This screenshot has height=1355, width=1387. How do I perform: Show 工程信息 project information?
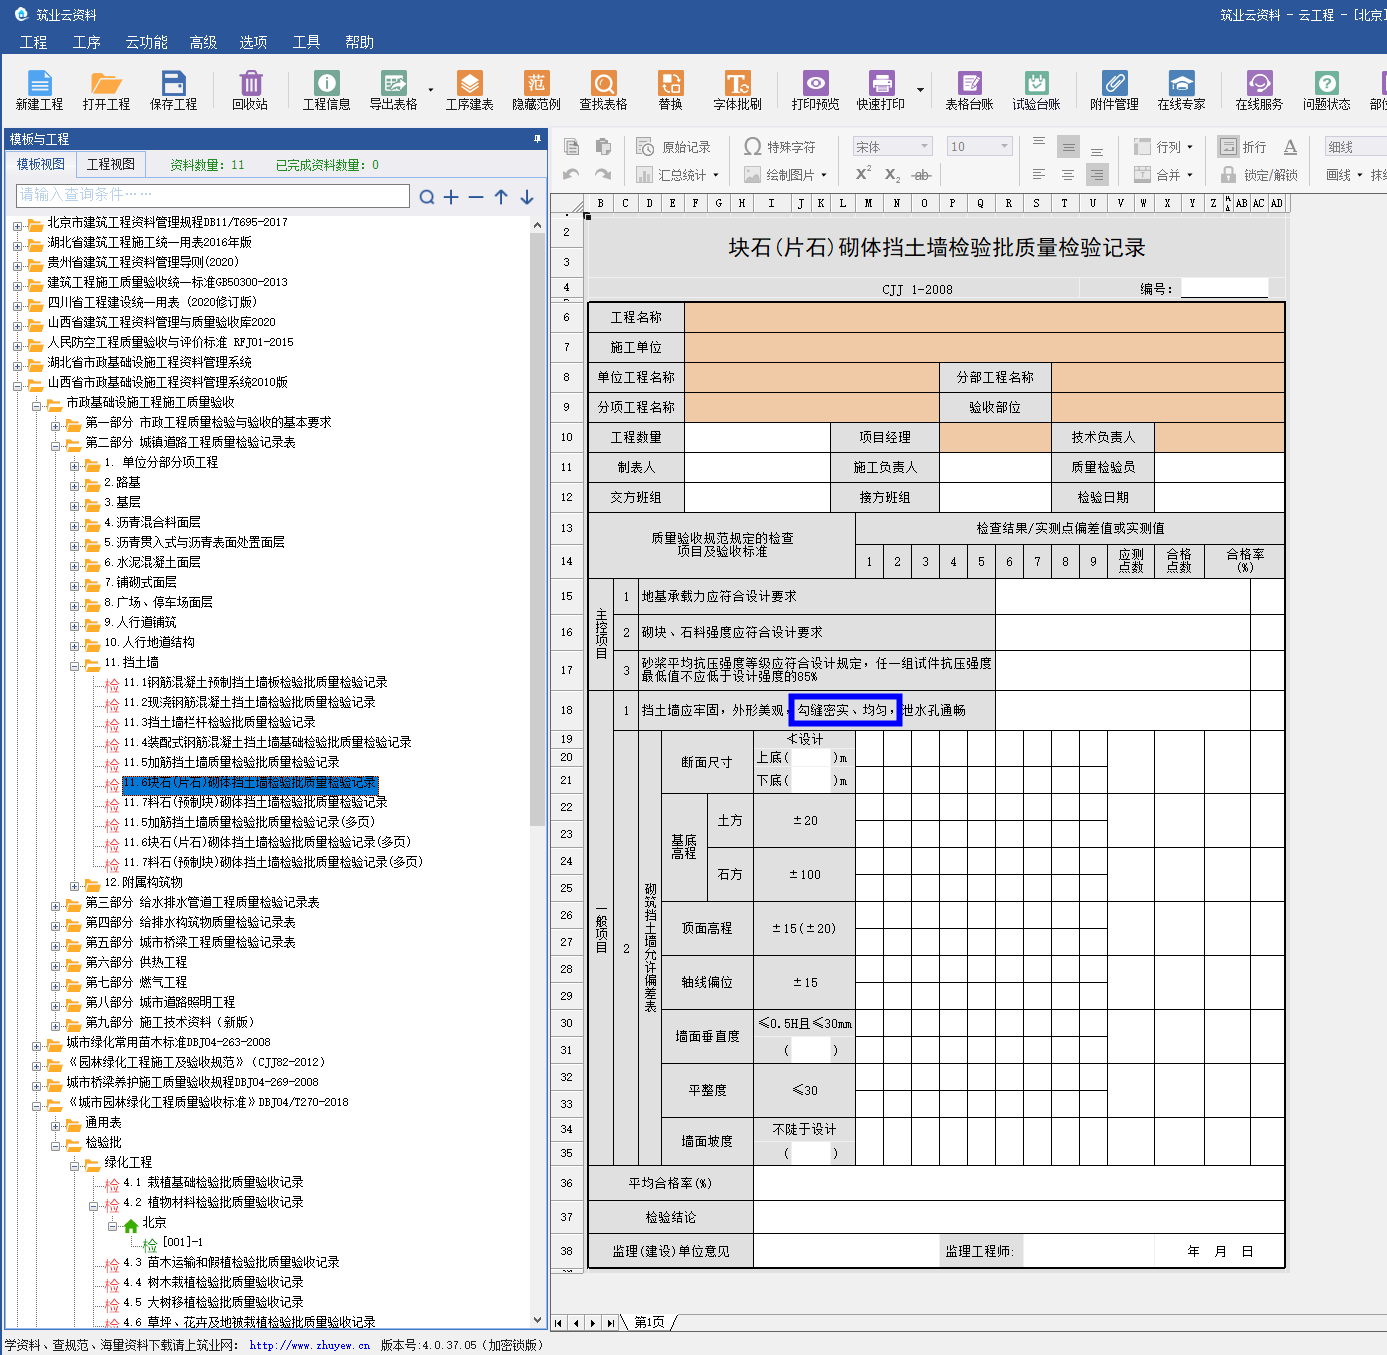[x=327, y=90]
